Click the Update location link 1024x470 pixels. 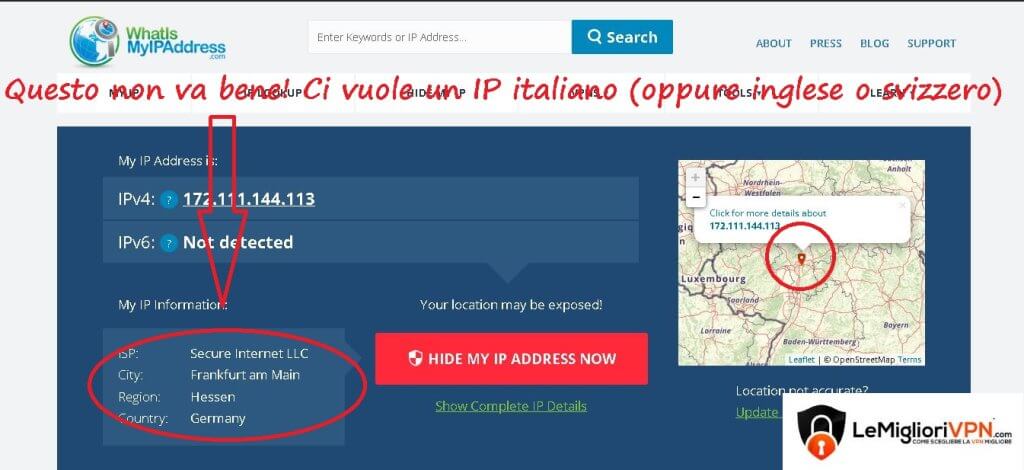click(x=758, y=412)
